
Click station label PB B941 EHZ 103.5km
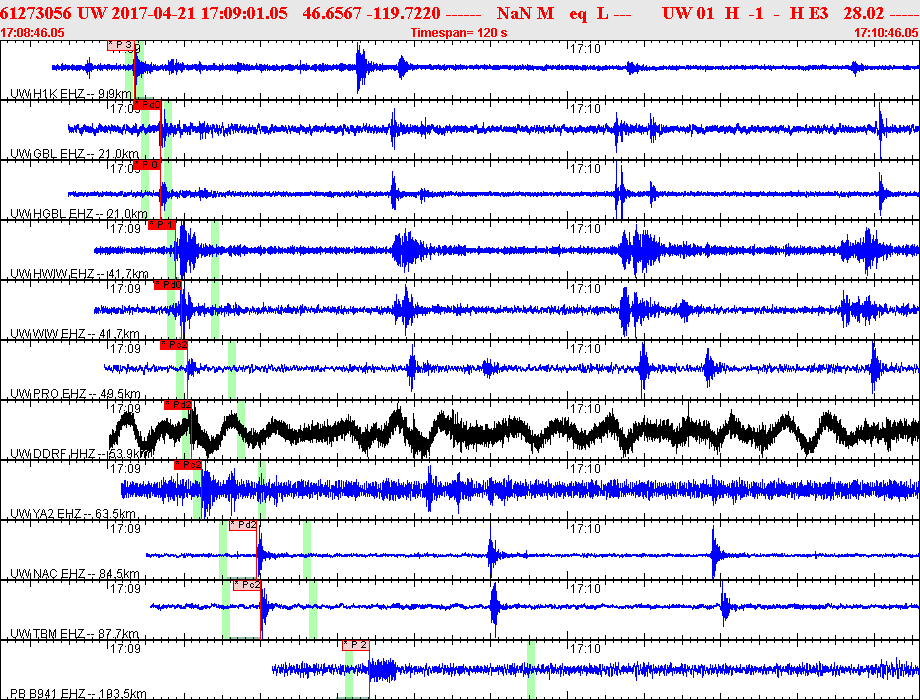(x=78, y=694)
